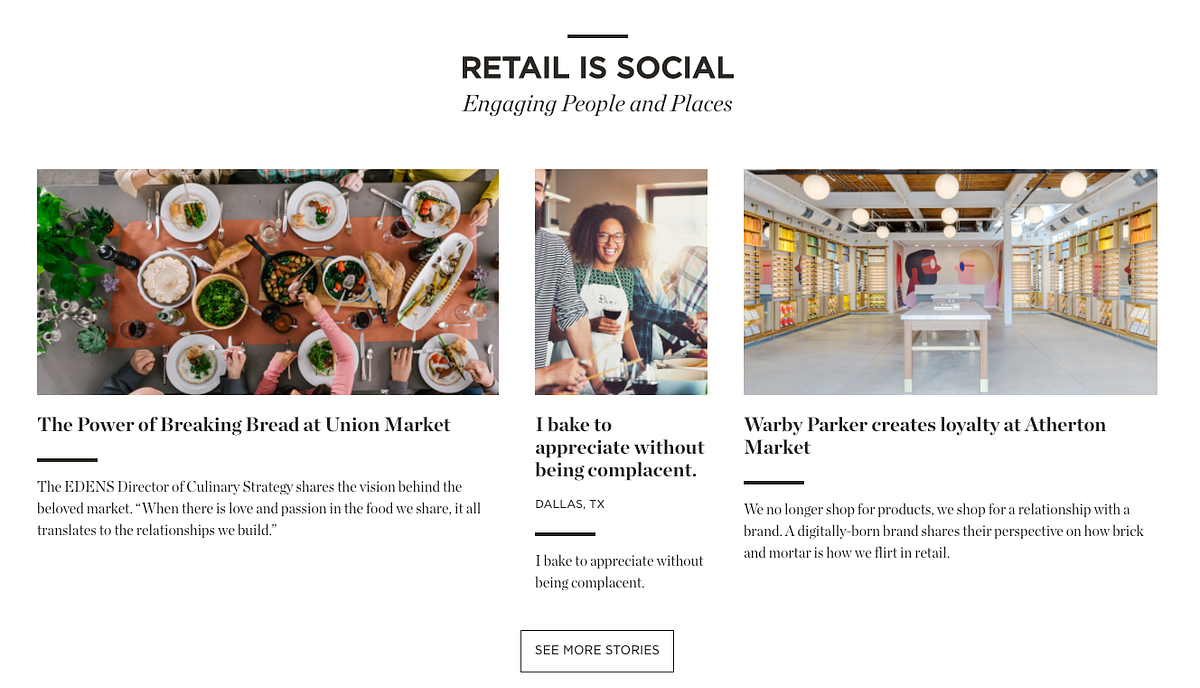Open the Warby Parker store interior photo
The width and height of the screenshot is (1200, 688).
tap(950, 282)
